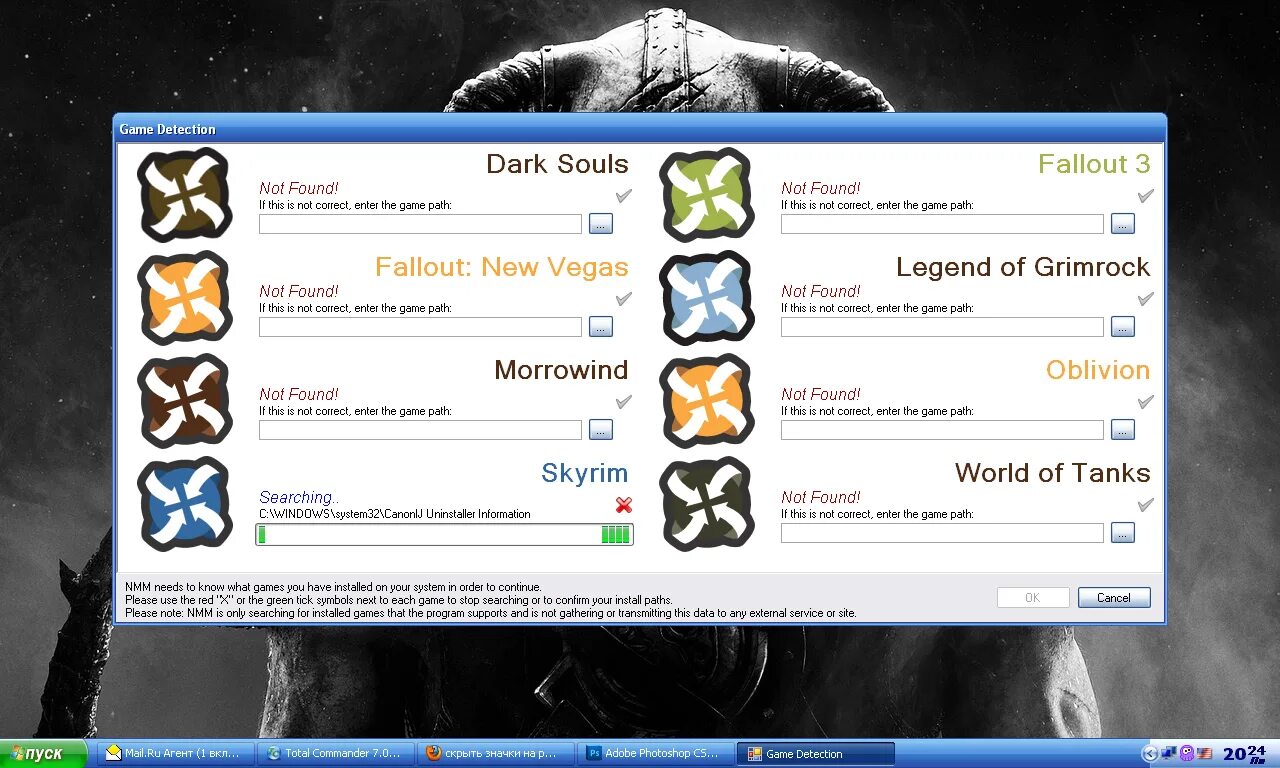The height and width of the screenshot is (768, 1280).
Task: Focus the Legend of Grimrock path field
Action: [942, 327]
